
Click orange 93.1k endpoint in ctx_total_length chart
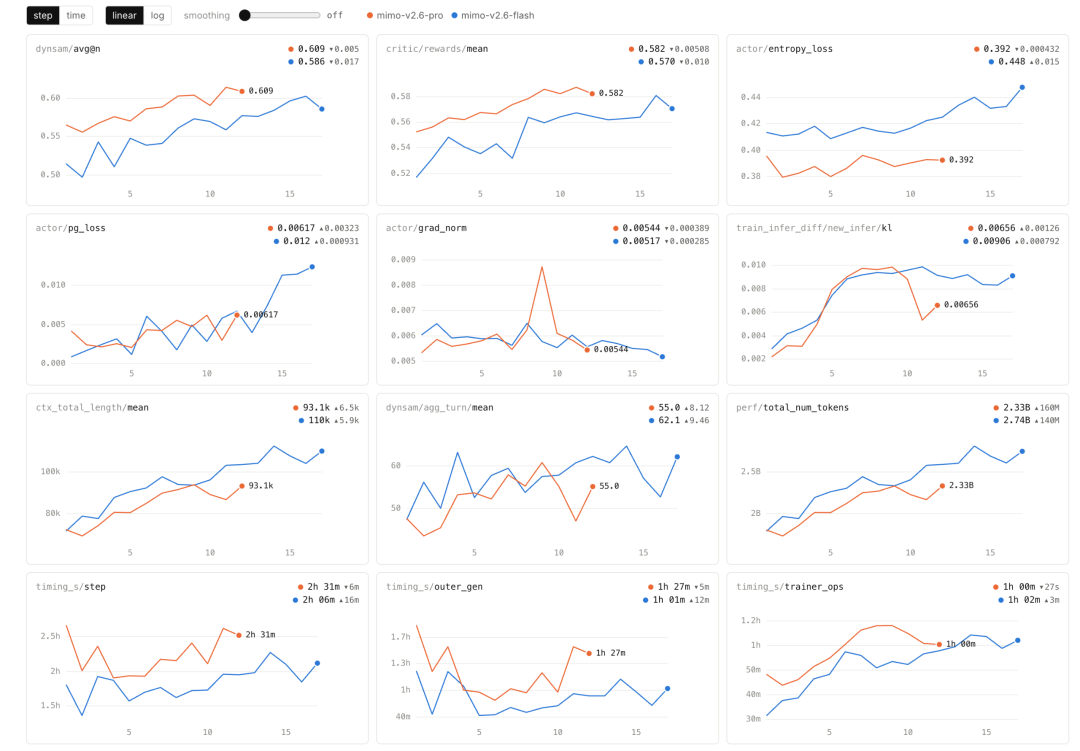click(x=242, y=486)
